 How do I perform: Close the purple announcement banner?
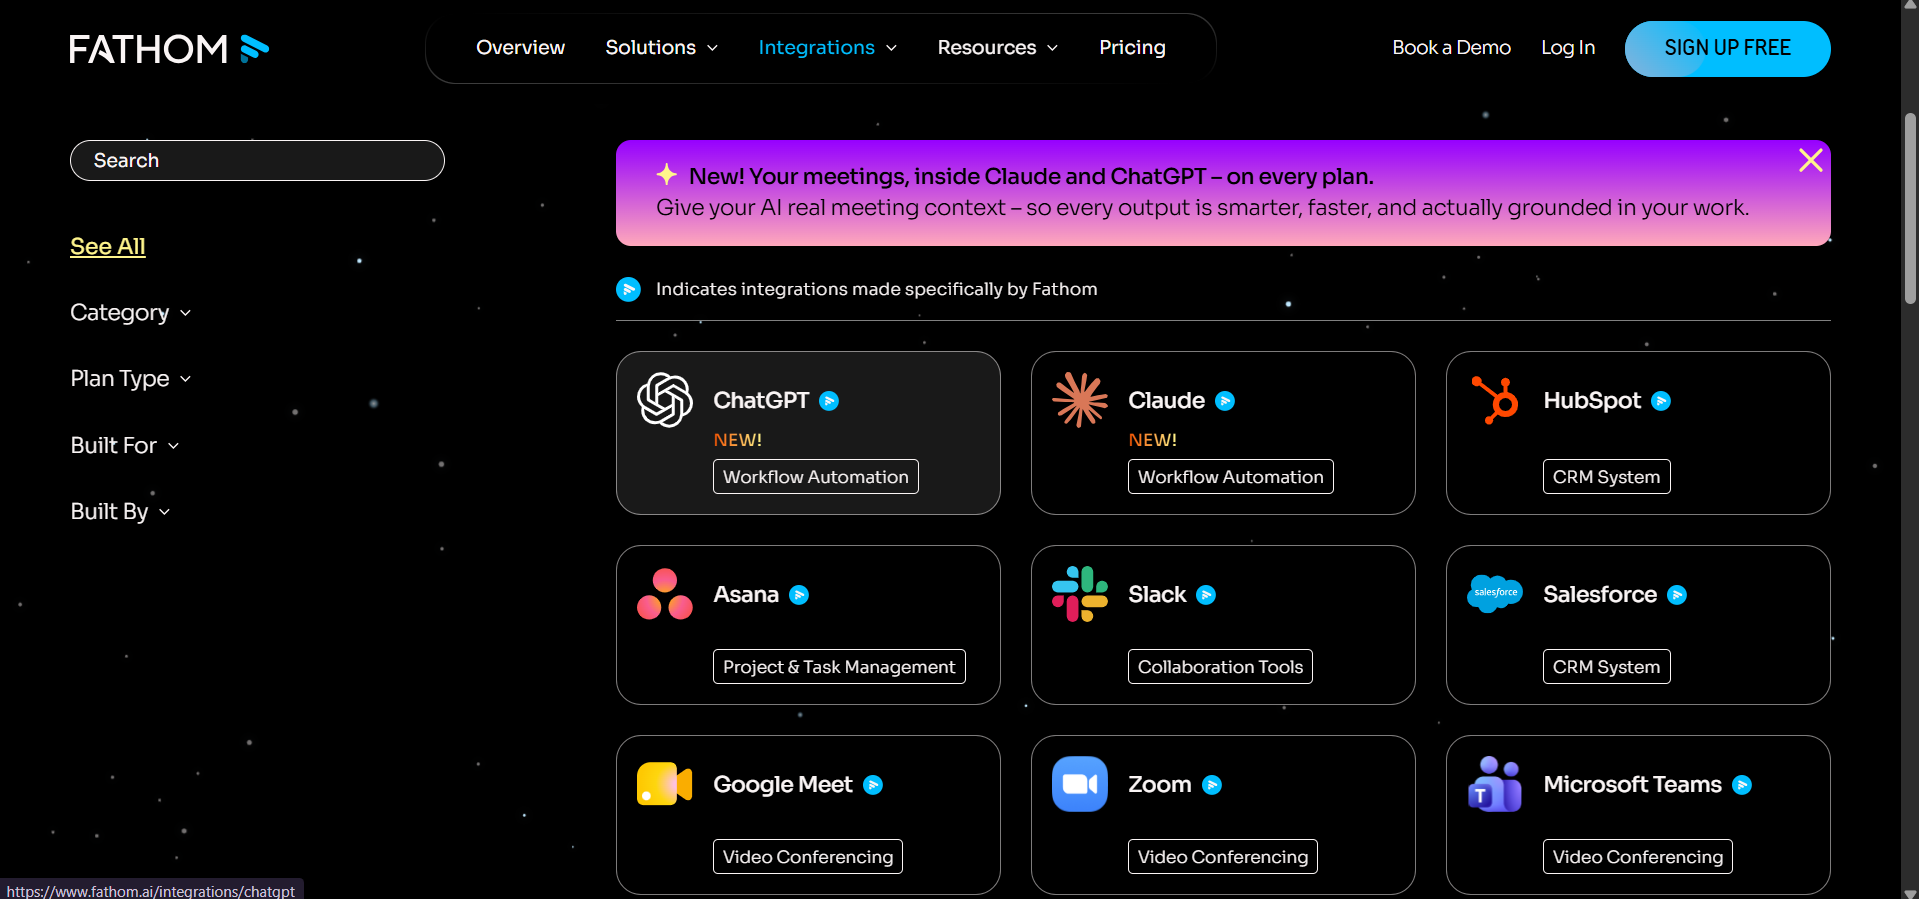pos(1810,160)
